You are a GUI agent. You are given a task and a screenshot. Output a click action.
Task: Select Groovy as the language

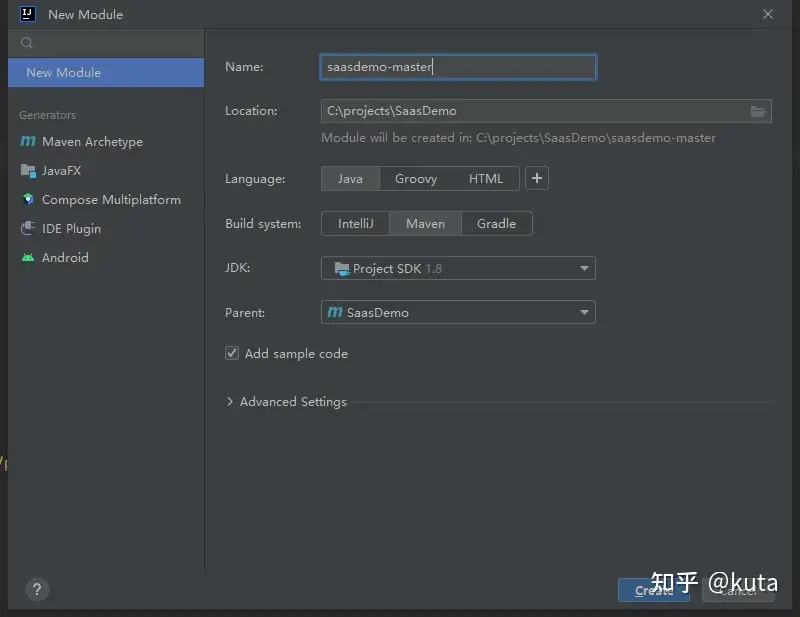pyautogui.click(x=415, y=179)
